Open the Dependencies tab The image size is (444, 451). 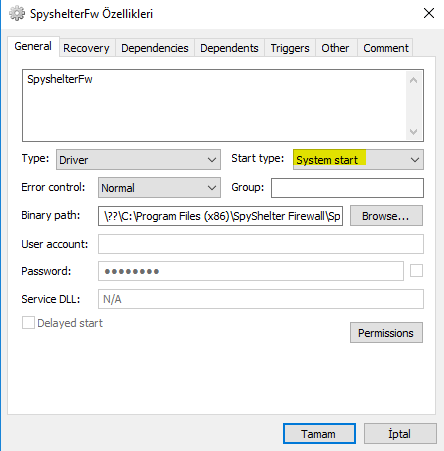pyautogui.click(x=155, y=48)
